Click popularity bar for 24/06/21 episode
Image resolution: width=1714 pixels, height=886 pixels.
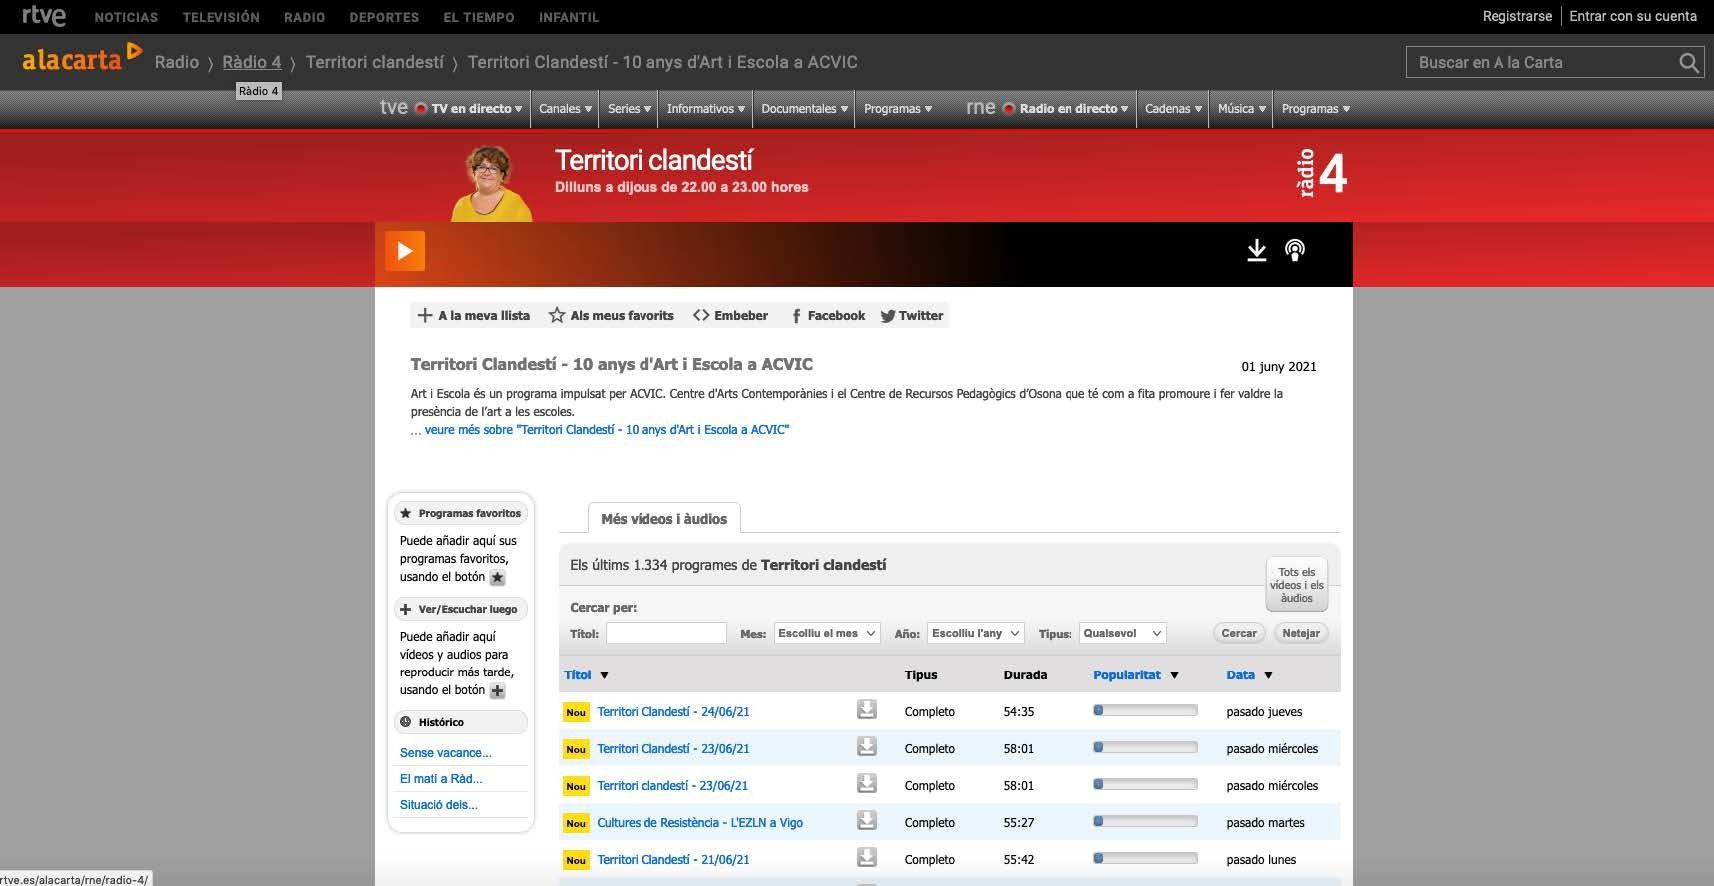[x=1145, y=711]
